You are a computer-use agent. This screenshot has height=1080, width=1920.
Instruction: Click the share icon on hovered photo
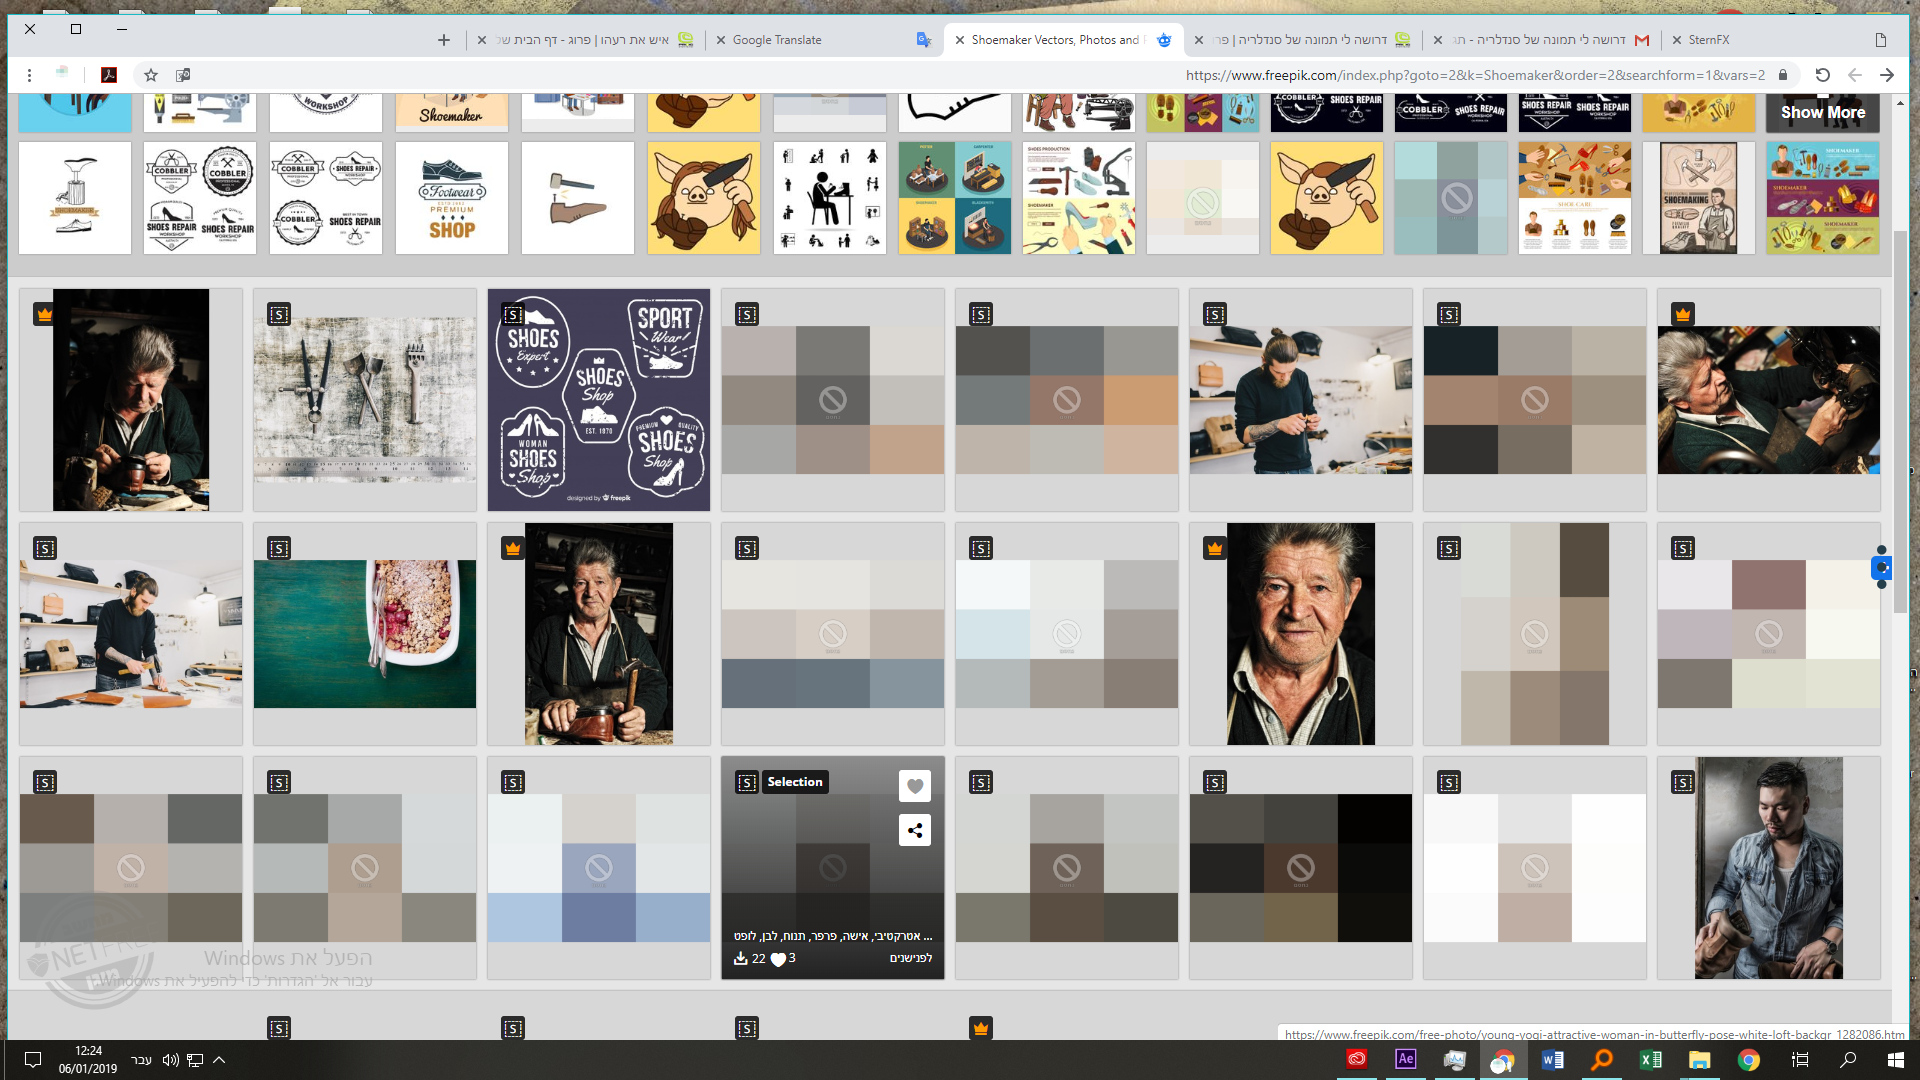(914, 830)
